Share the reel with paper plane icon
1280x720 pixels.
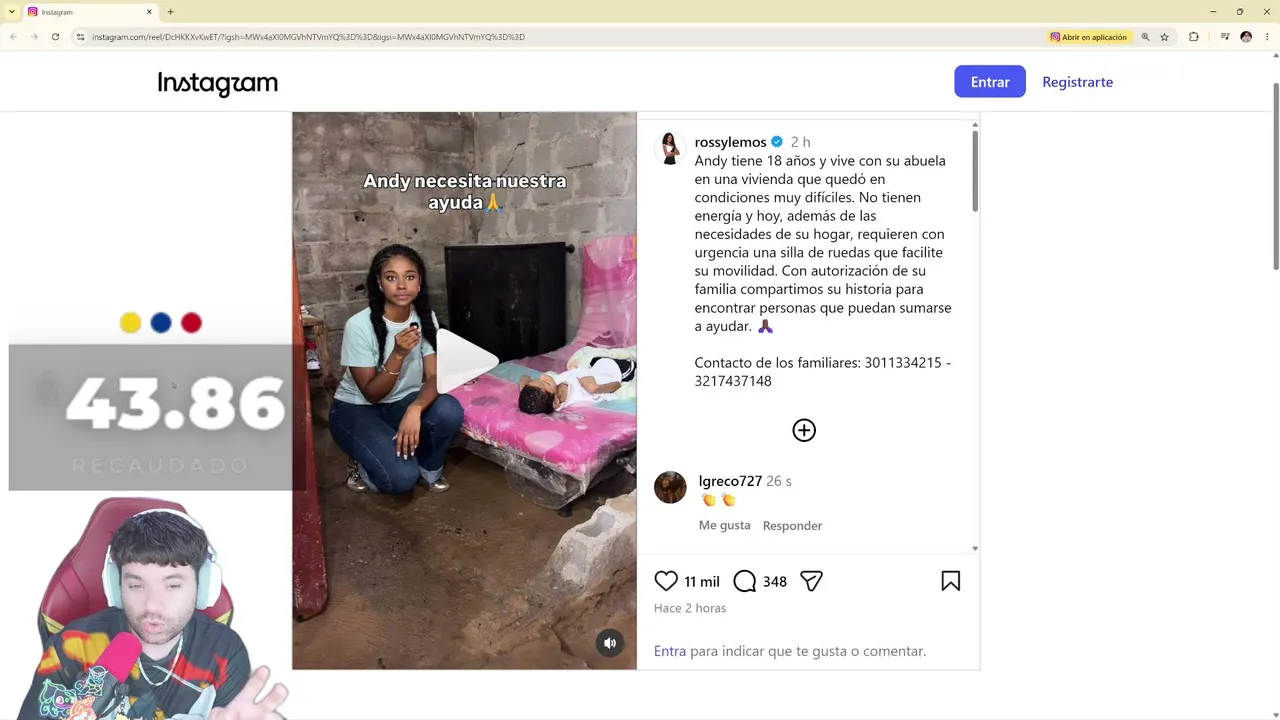(811, 581)
